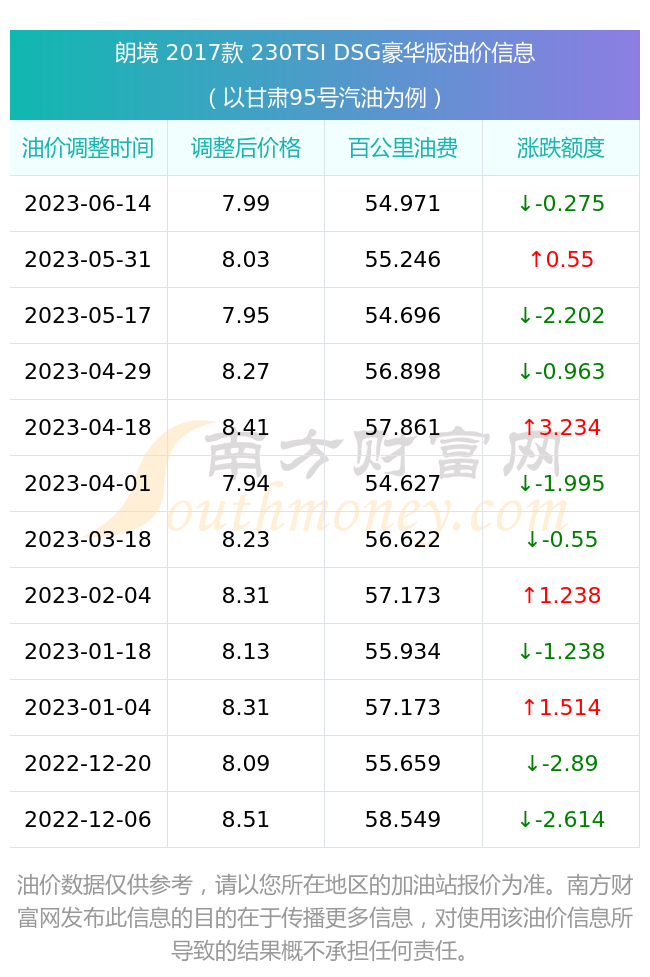
Task: Select the column header '百公里油费'
Action: 403,148
